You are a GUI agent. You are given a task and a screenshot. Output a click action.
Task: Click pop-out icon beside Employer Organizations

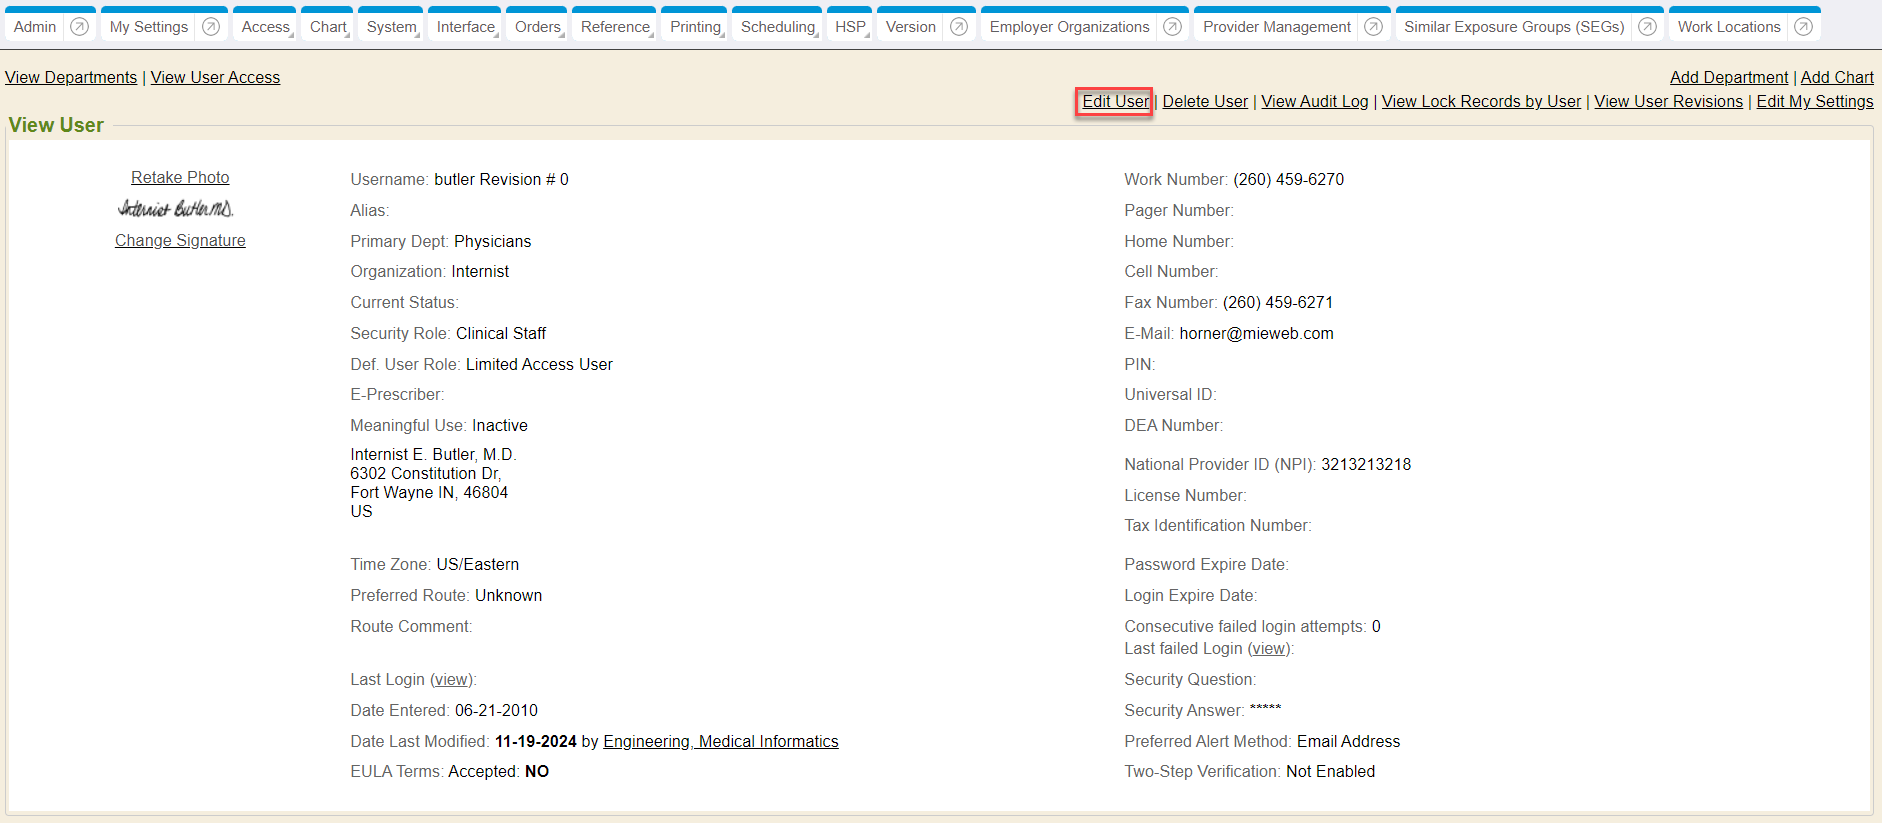coord(1173,27)
